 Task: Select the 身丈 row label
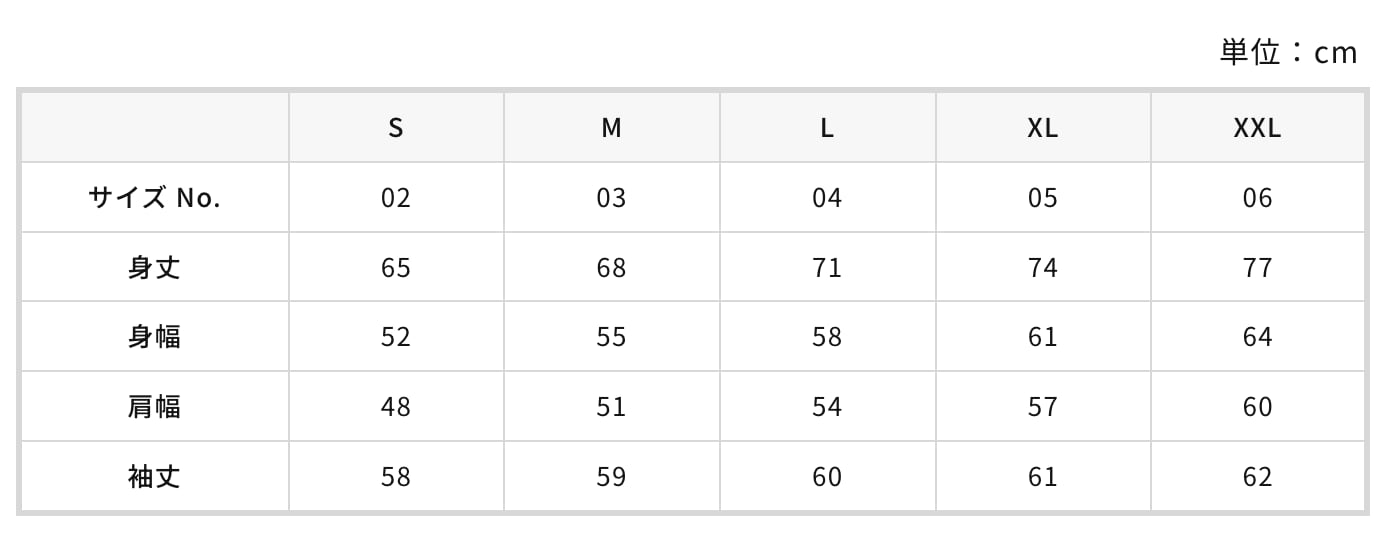[x=154, y=268]
